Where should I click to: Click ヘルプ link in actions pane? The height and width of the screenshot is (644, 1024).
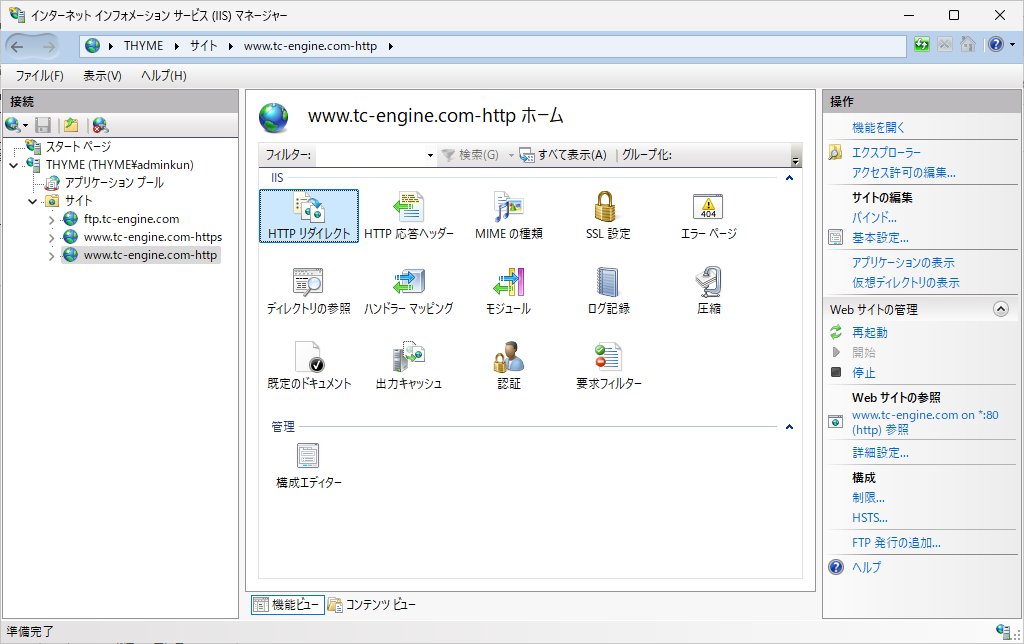[866, 568]
